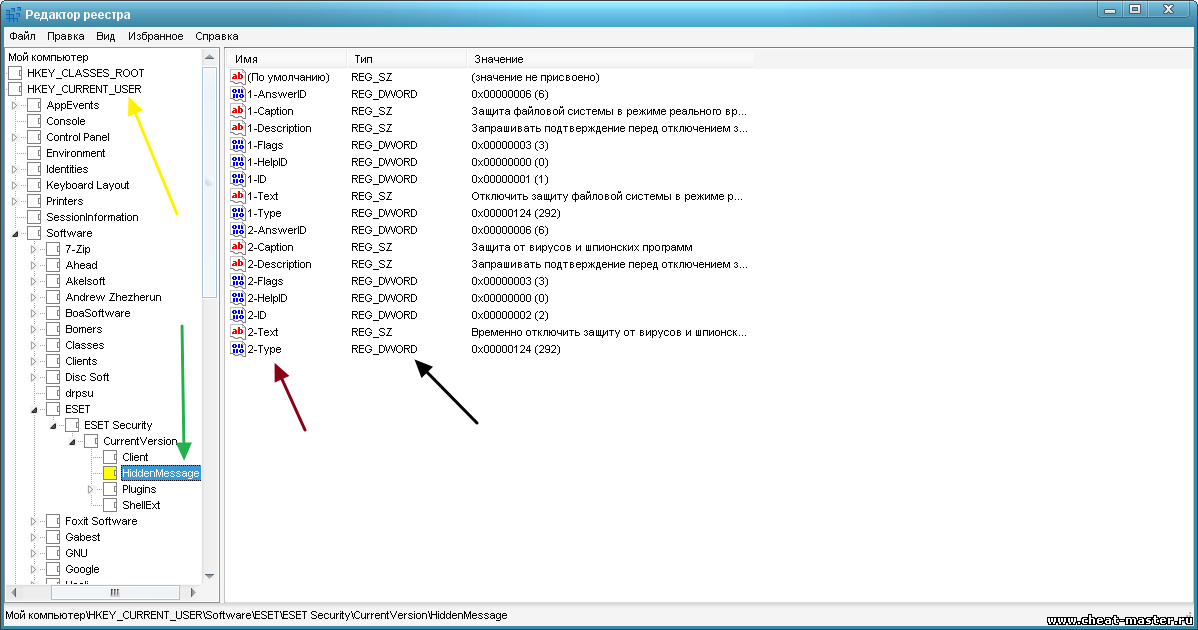1198x630 pixels.
Task: Select the Мой компьютер root node
Action: [48, 57]
